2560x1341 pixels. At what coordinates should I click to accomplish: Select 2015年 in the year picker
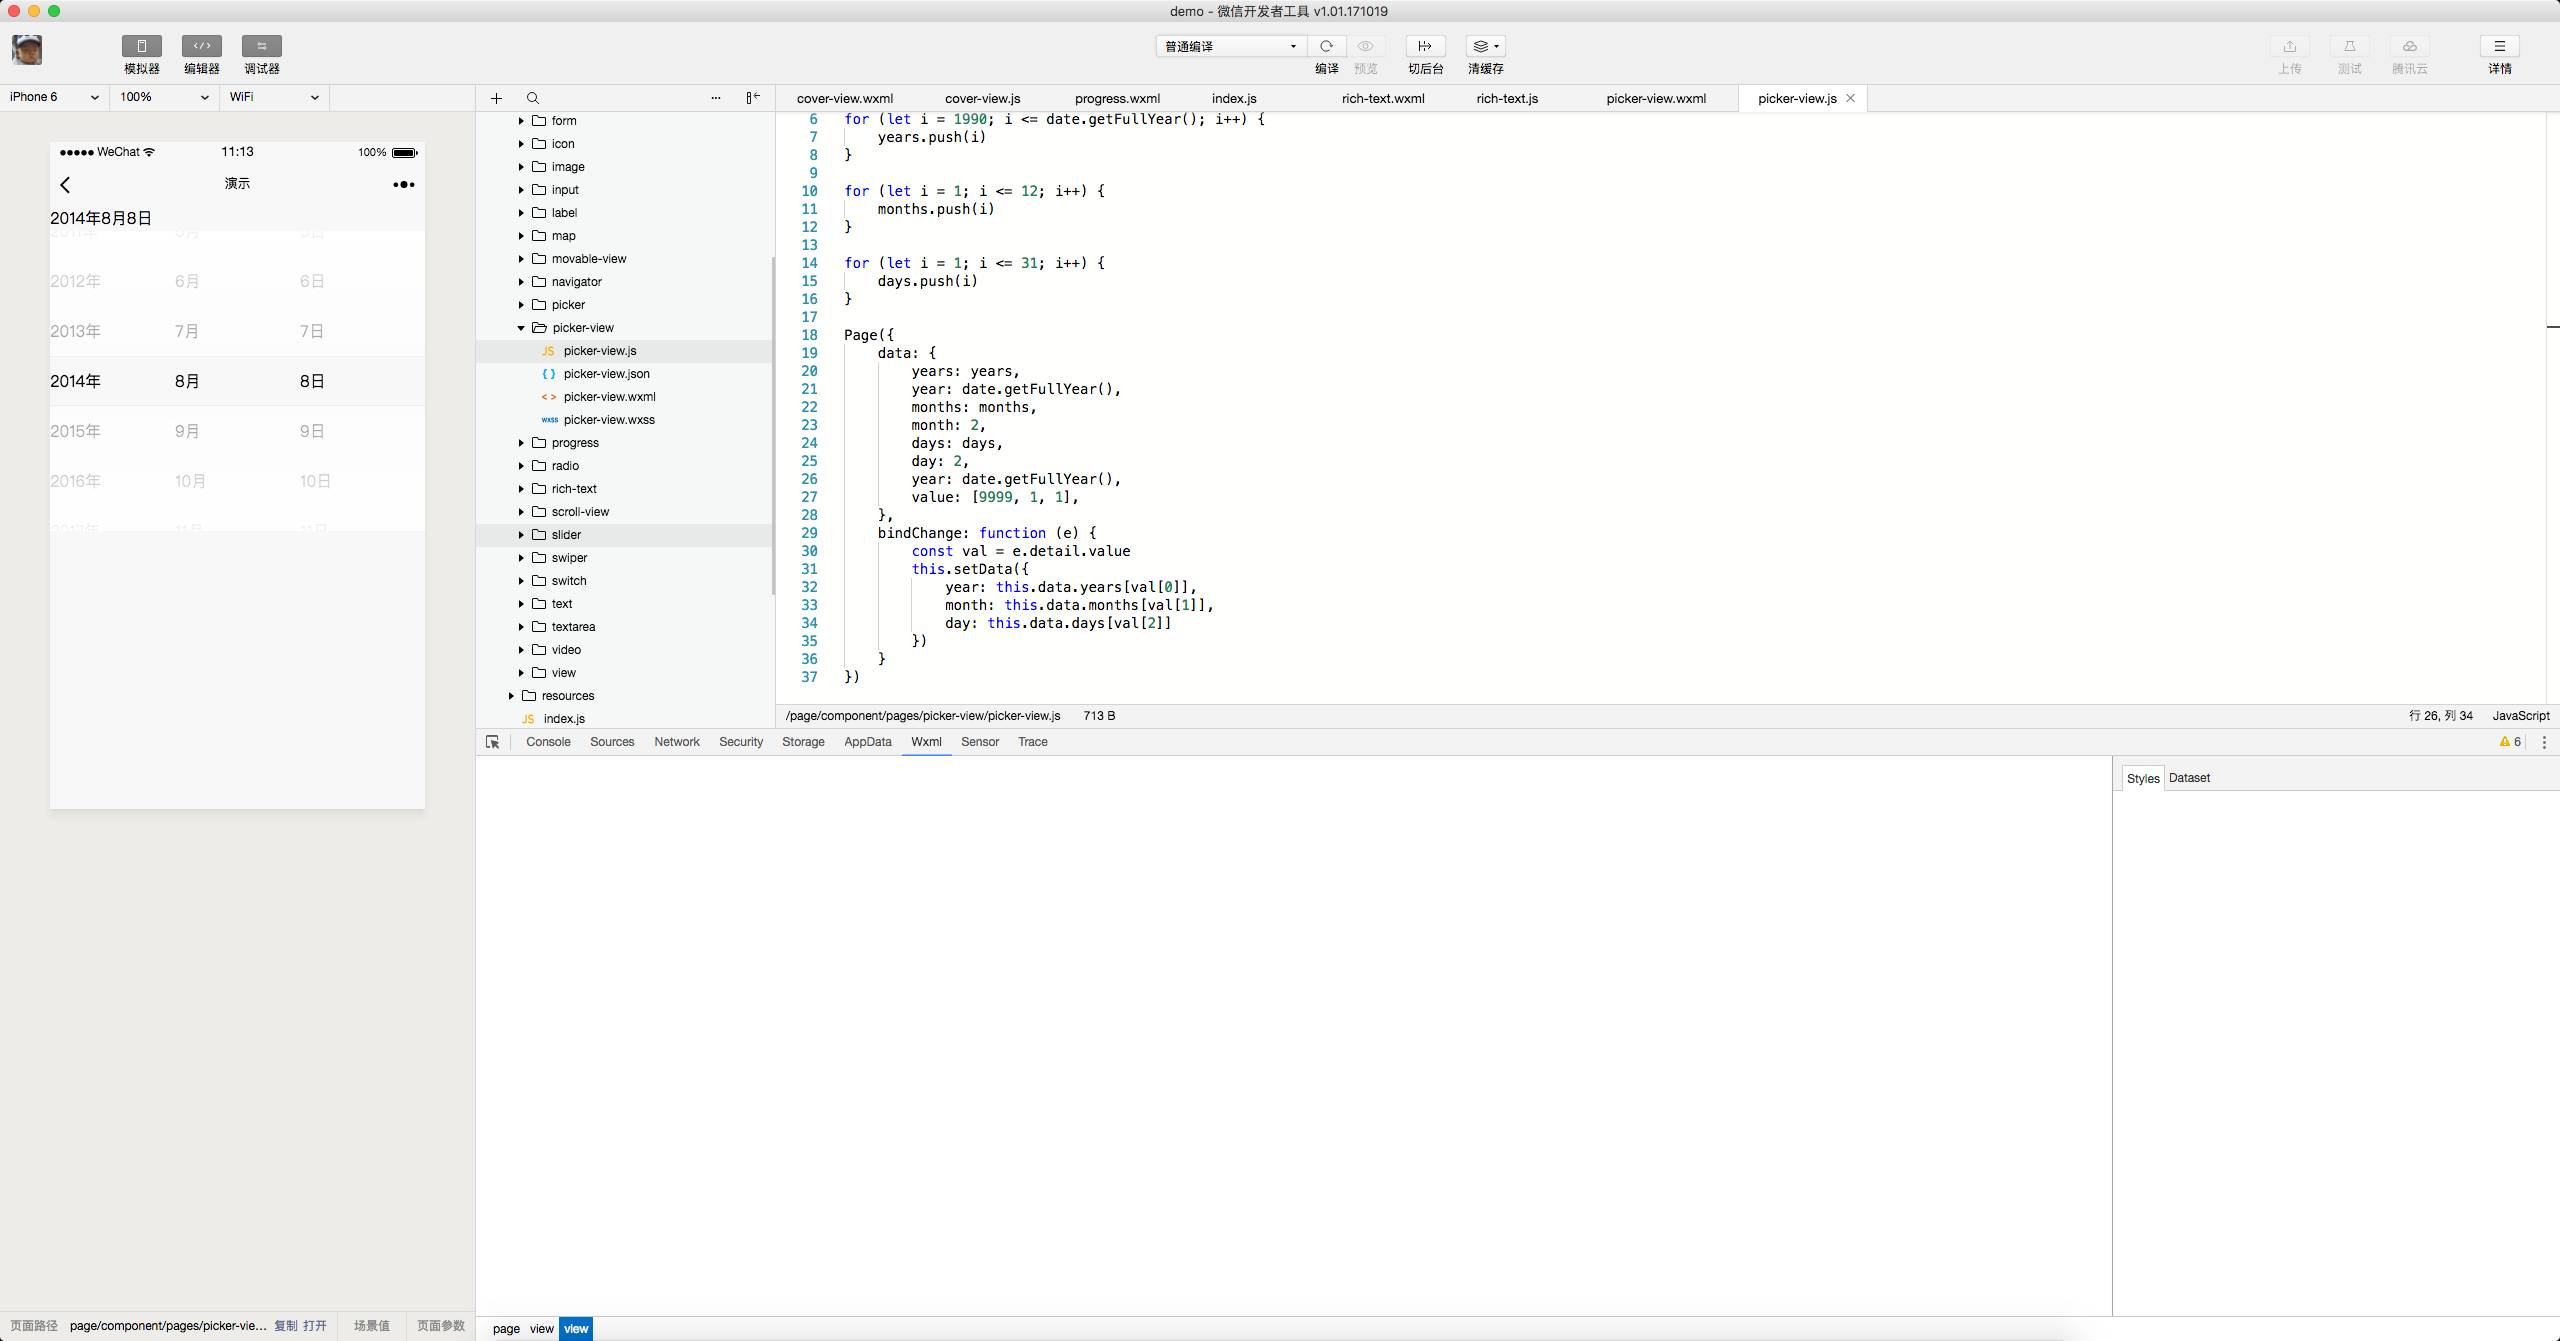point(75,431)
